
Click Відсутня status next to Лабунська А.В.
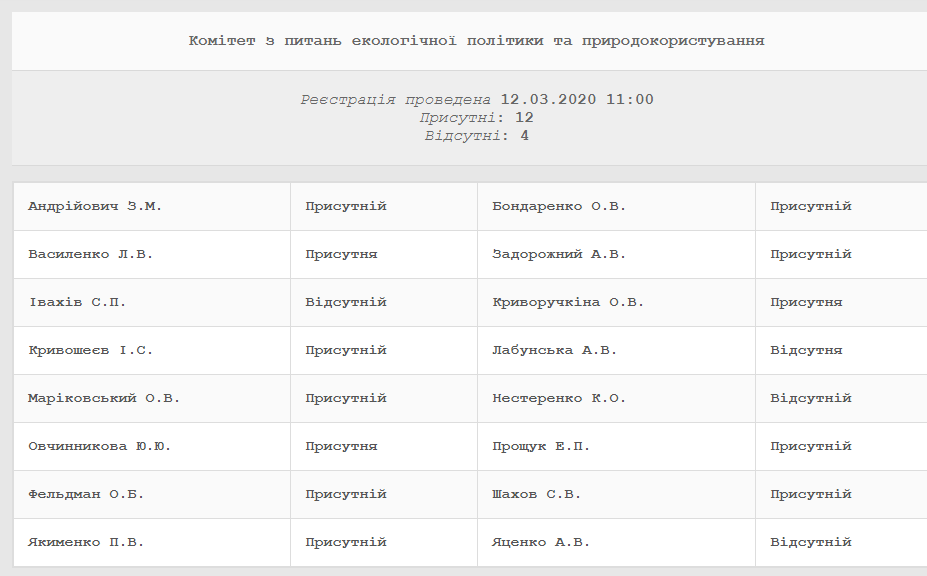click(x=806, y=350)
